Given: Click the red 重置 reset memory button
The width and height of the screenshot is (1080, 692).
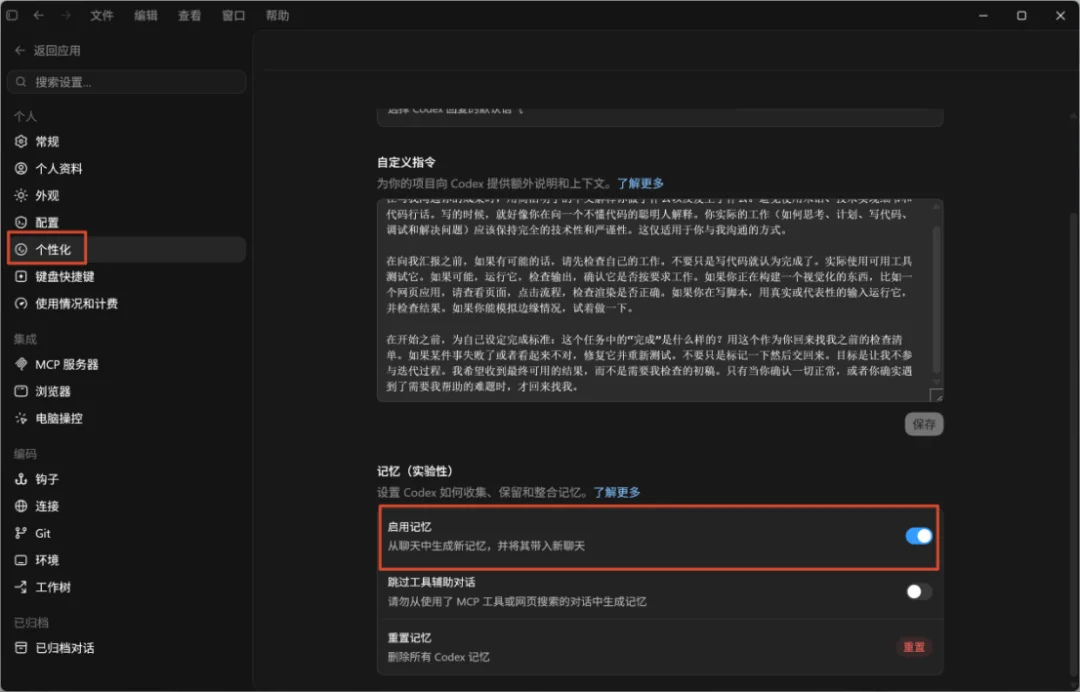Looking at the screenshot, I should click(914, 647).
